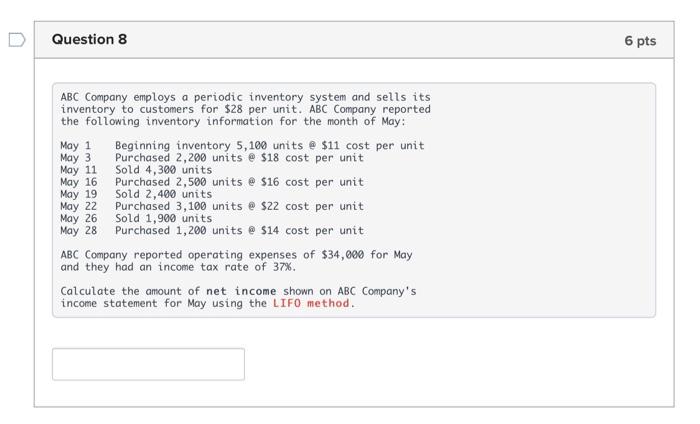Viewport: 700px width, 424px height.
Task: Click 'the following inventory information' line
Action: click(233, 121)
